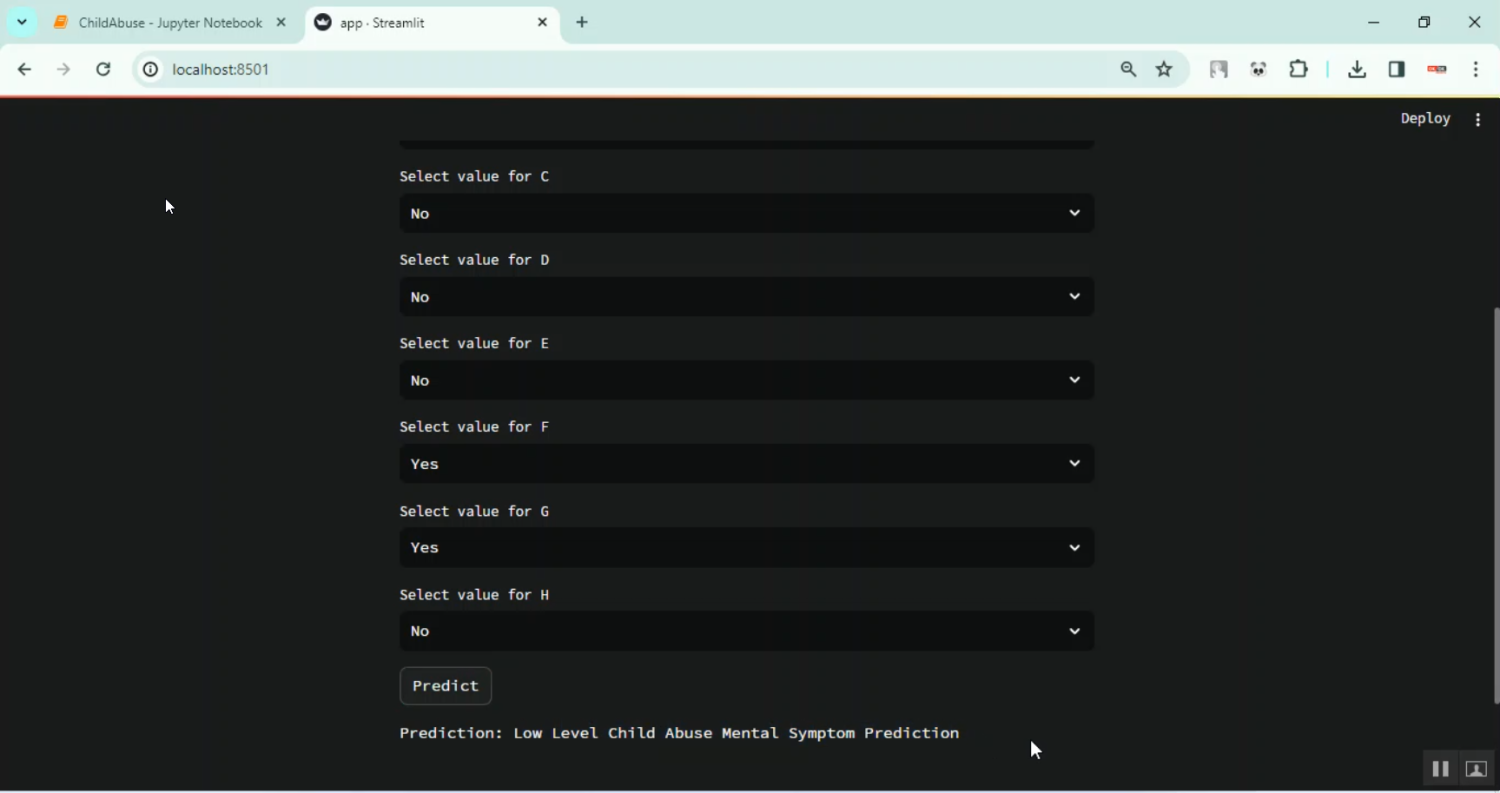
Task: Open the Streamlit app options menu
Action: [x=1478, y=119]
